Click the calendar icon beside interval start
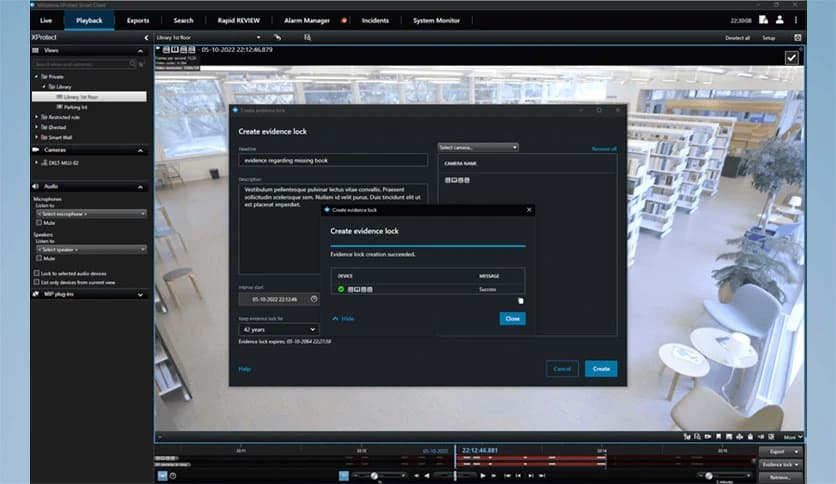This screenshot has height=484, width=836. point(314,298)
